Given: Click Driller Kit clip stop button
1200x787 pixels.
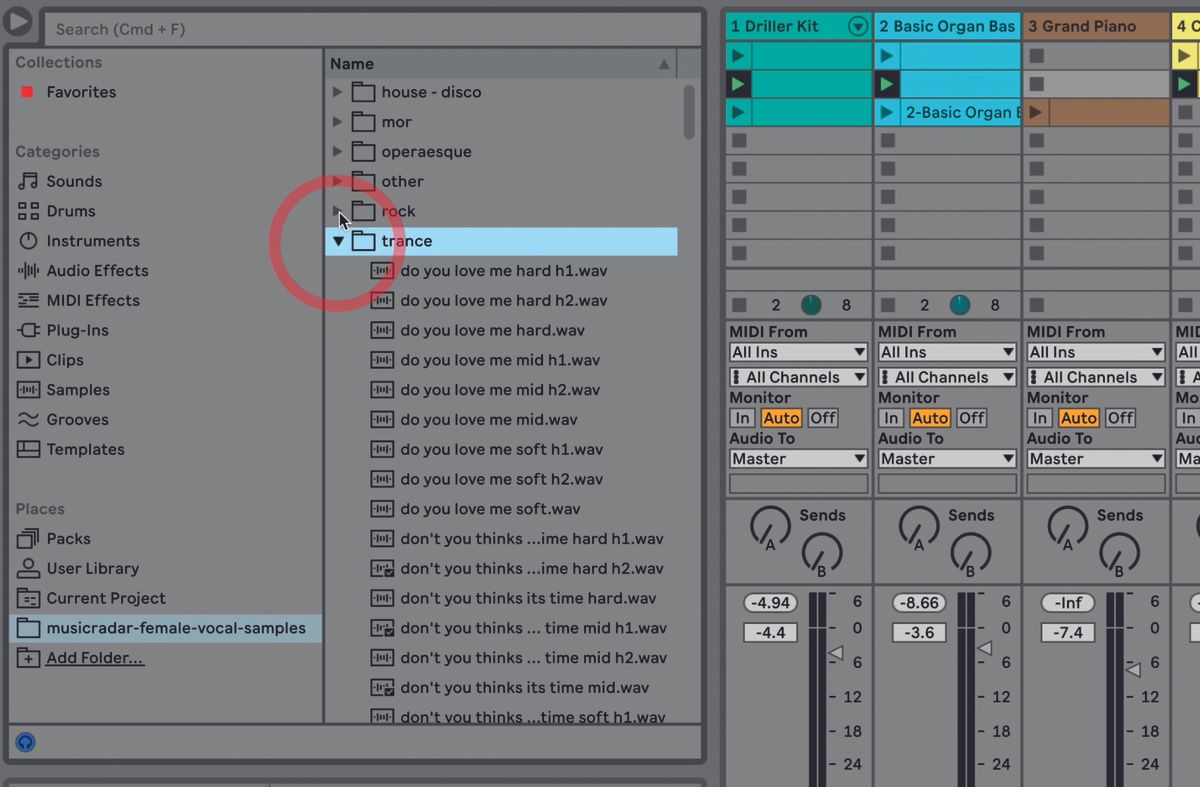Looking at the screenshot, I should pyautogui.click(x=739, y=305).
